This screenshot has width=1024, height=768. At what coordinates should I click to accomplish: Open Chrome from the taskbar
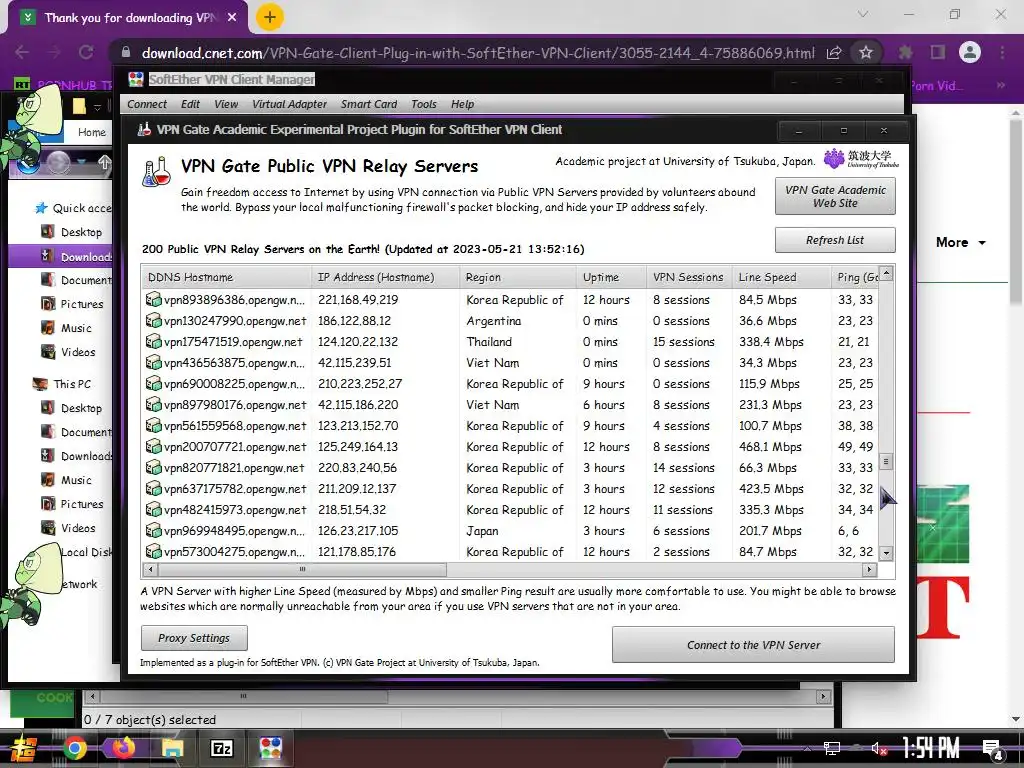pyautogui.click(x=74, y=748)
